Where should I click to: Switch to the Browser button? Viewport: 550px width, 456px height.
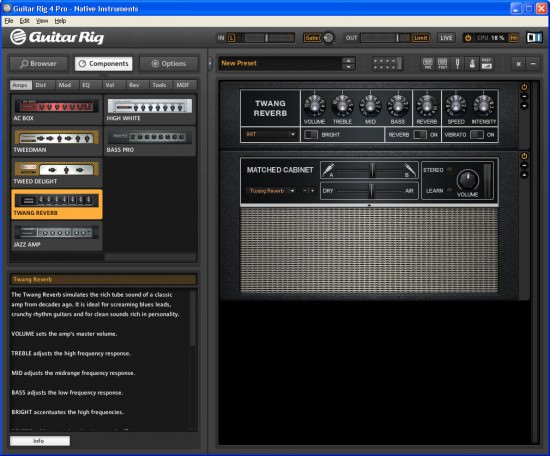38,64
